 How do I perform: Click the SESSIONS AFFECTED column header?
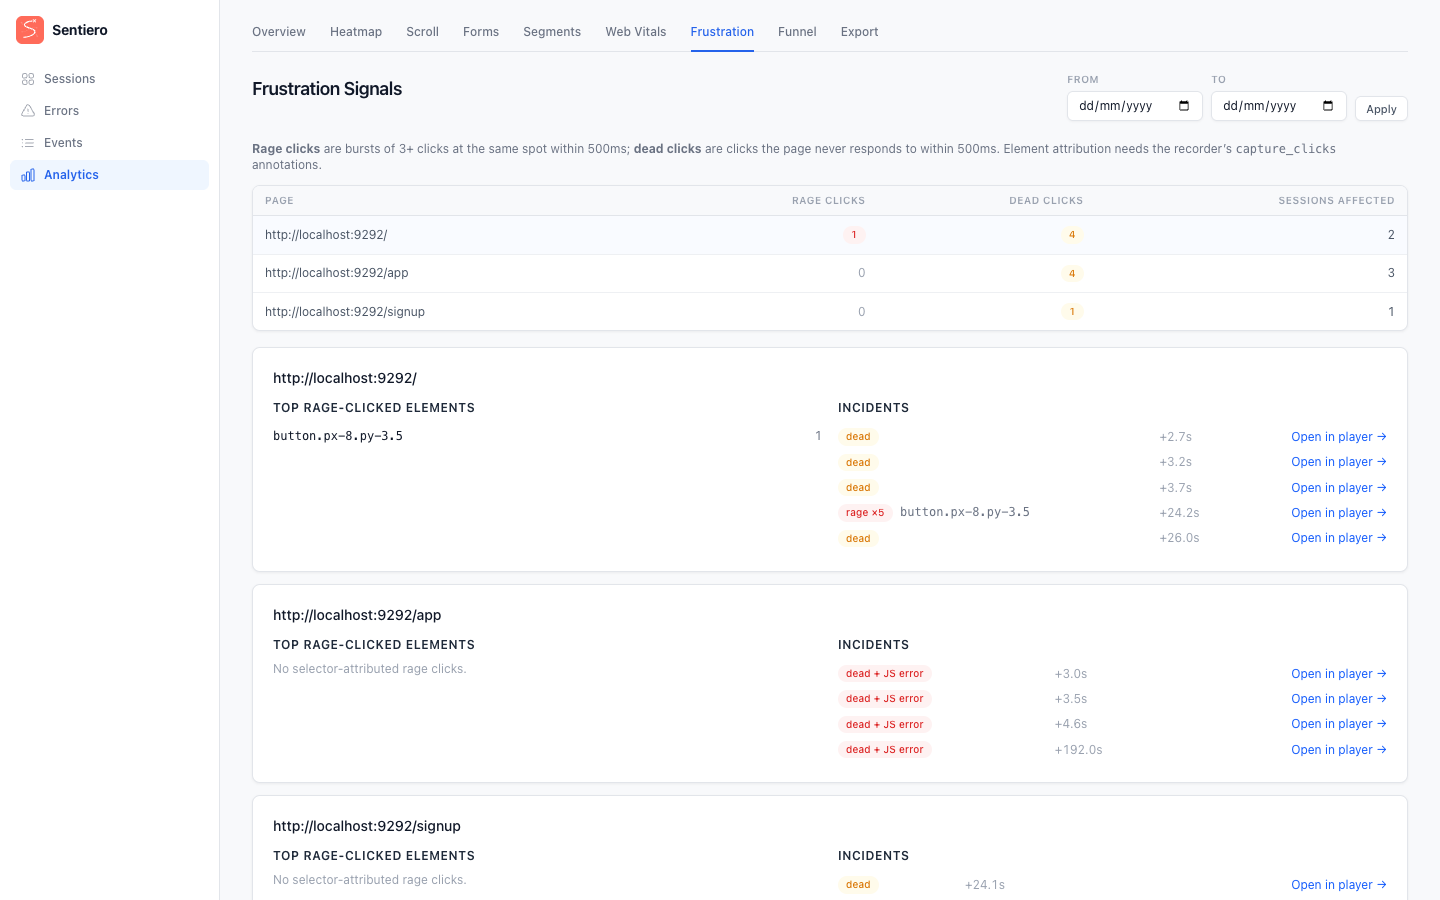coord(1336,201)
